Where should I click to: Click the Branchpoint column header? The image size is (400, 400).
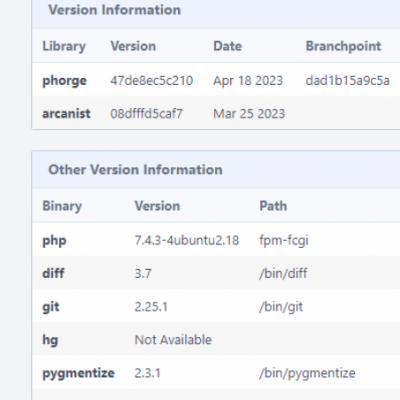(343, 46)
